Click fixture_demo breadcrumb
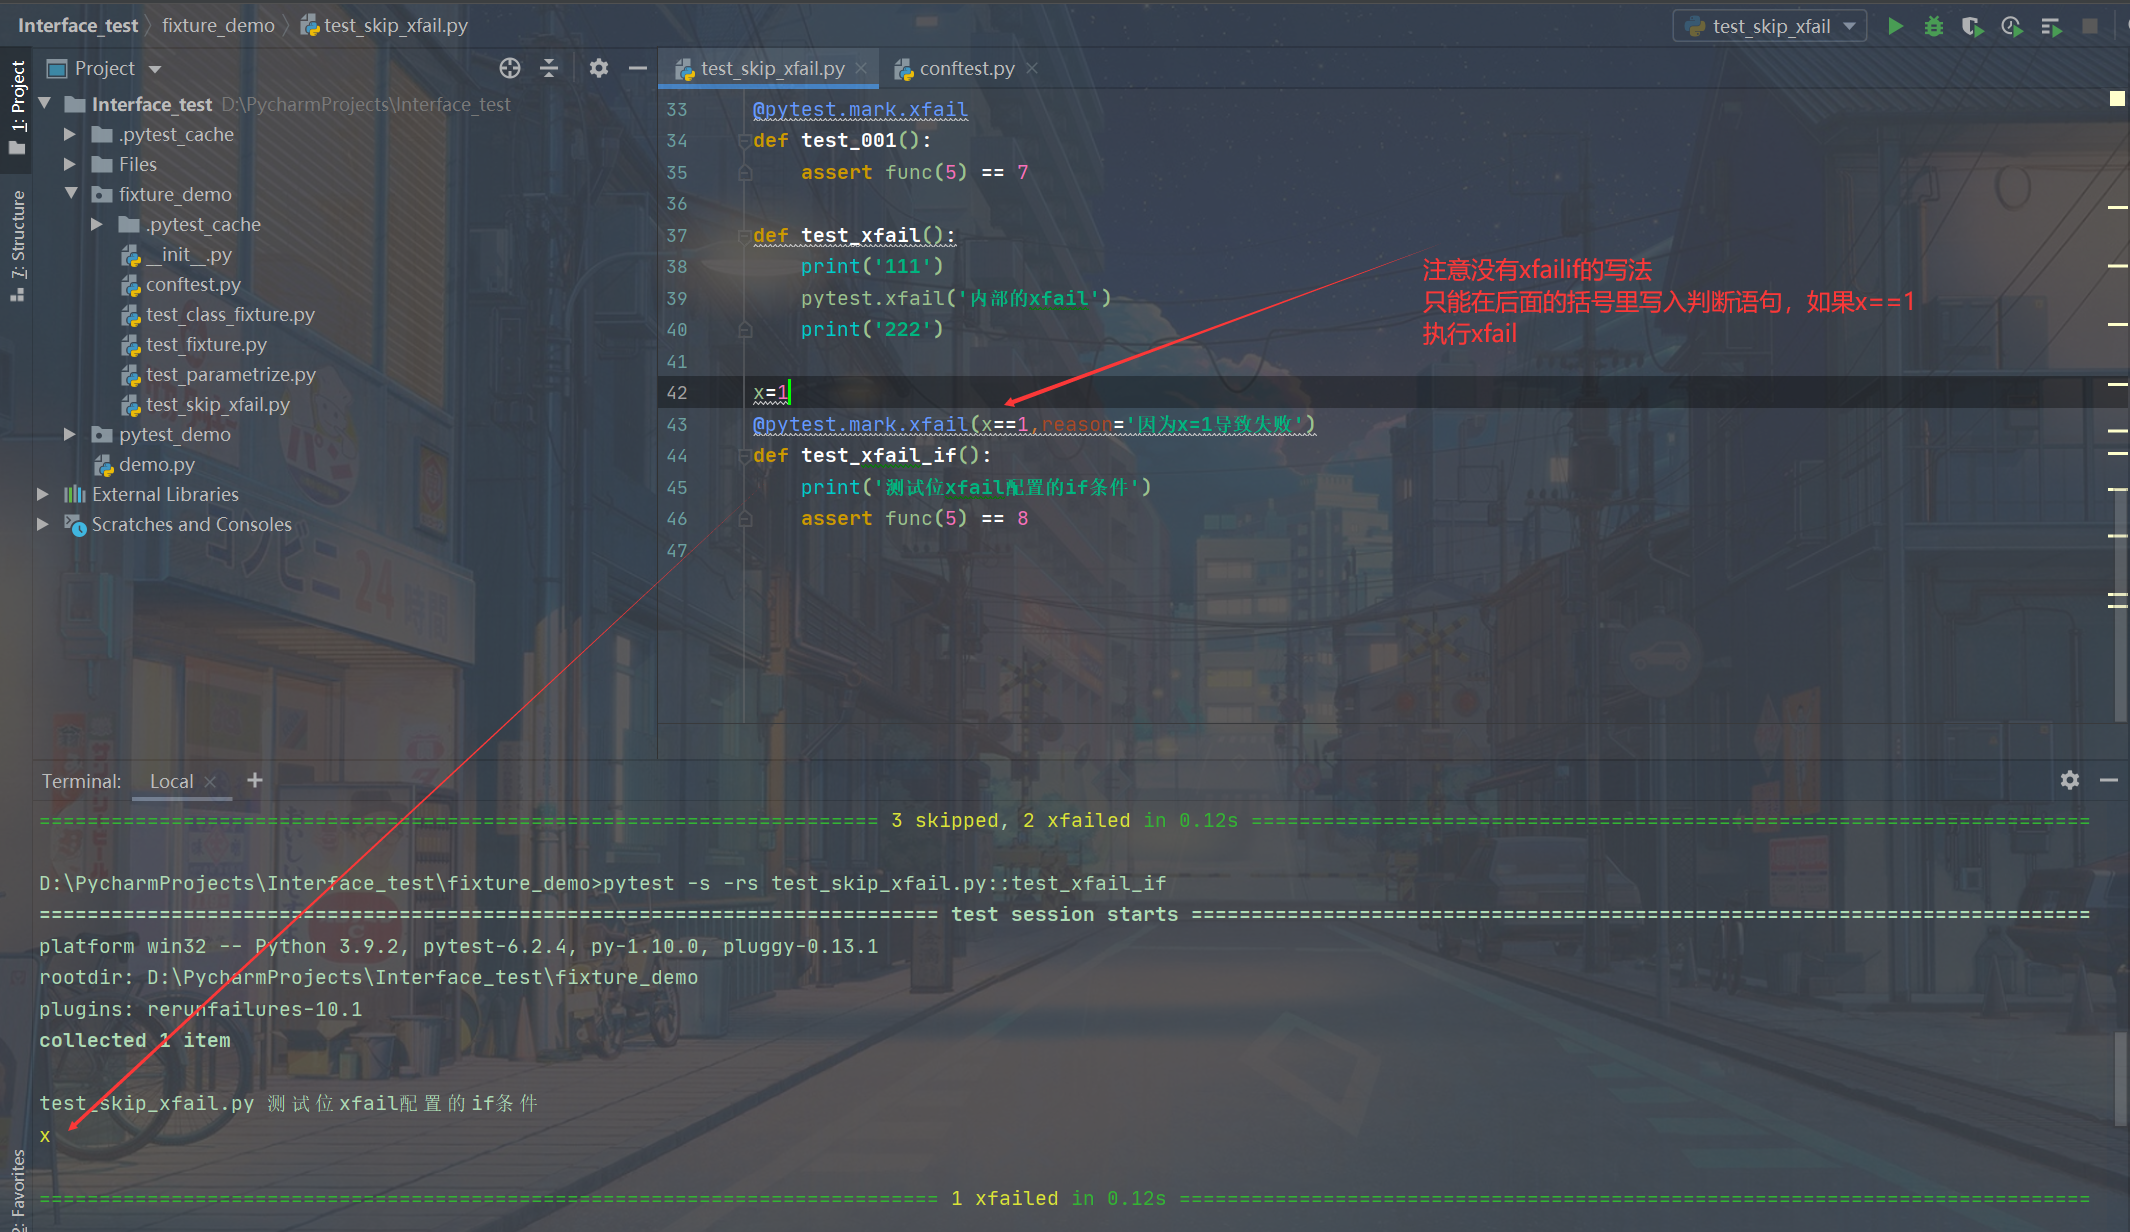The height and width of the screenshot is (1232, 2130). coord(218,25)
